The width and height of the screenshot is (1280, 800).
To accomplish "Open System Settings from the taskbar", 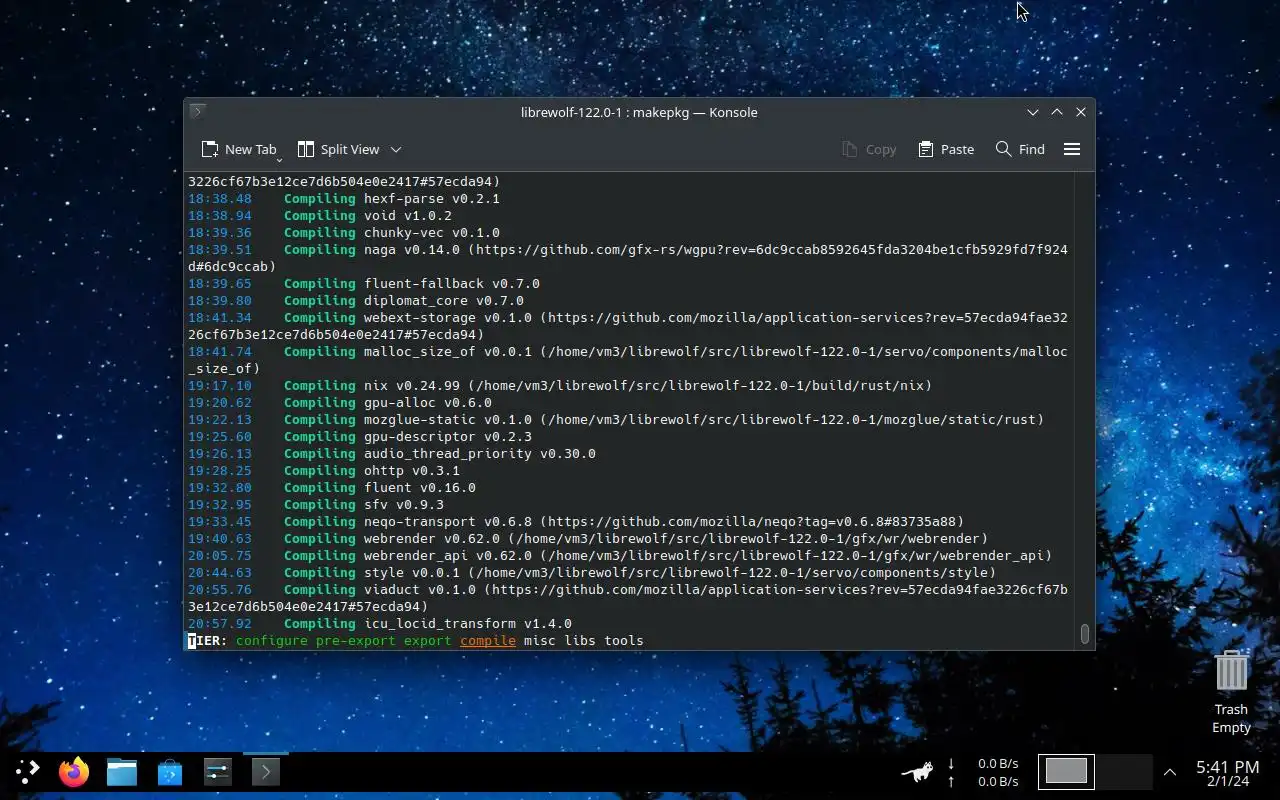I will (x=218, y=771).
